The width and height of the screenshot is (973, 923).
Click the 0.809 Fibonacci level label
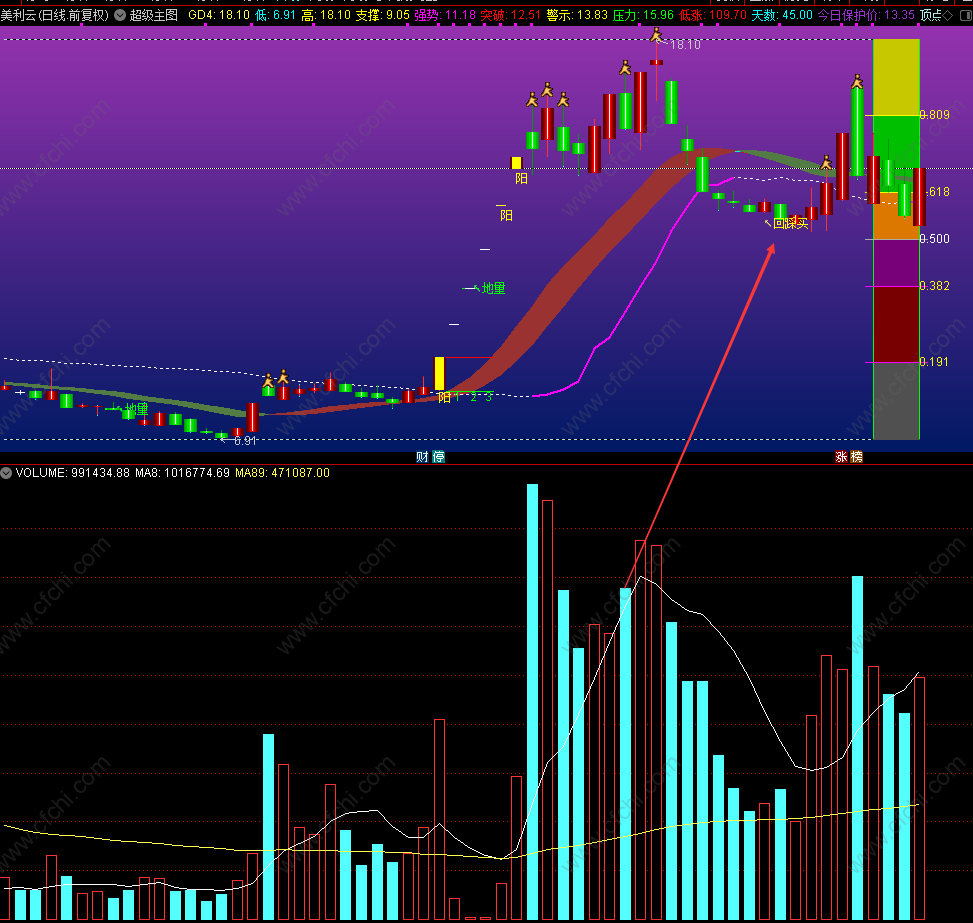pyautogui.click(x=935, y=115)
